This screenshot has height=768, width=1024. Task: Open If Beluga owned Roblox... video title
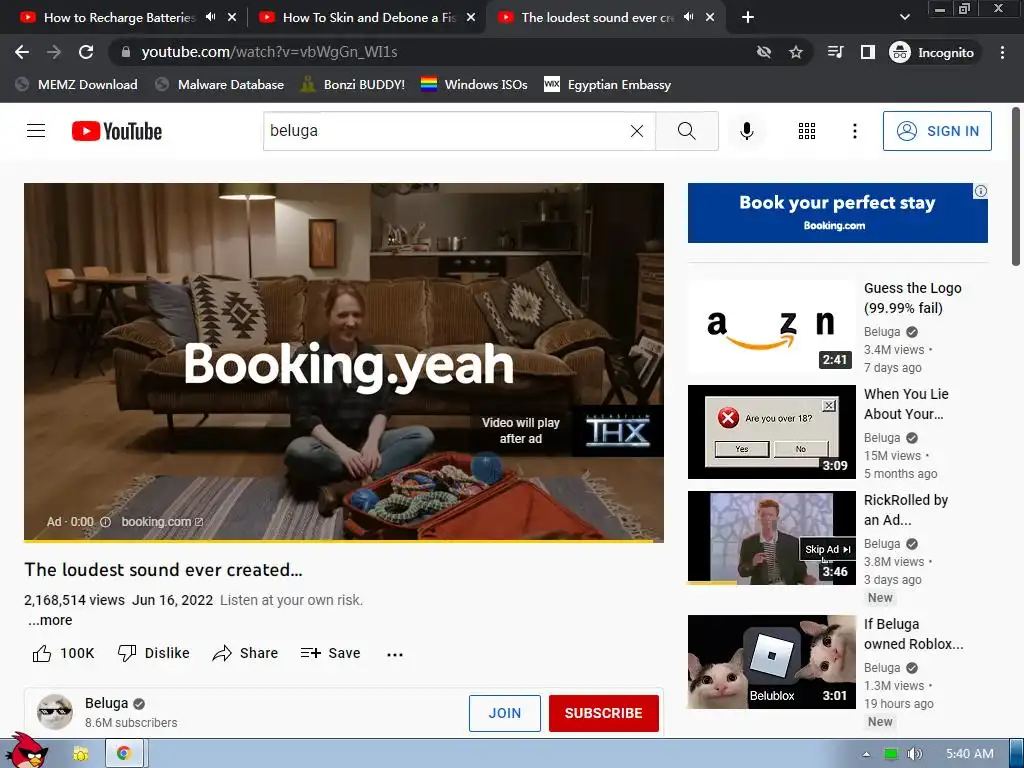pos(913,634)
